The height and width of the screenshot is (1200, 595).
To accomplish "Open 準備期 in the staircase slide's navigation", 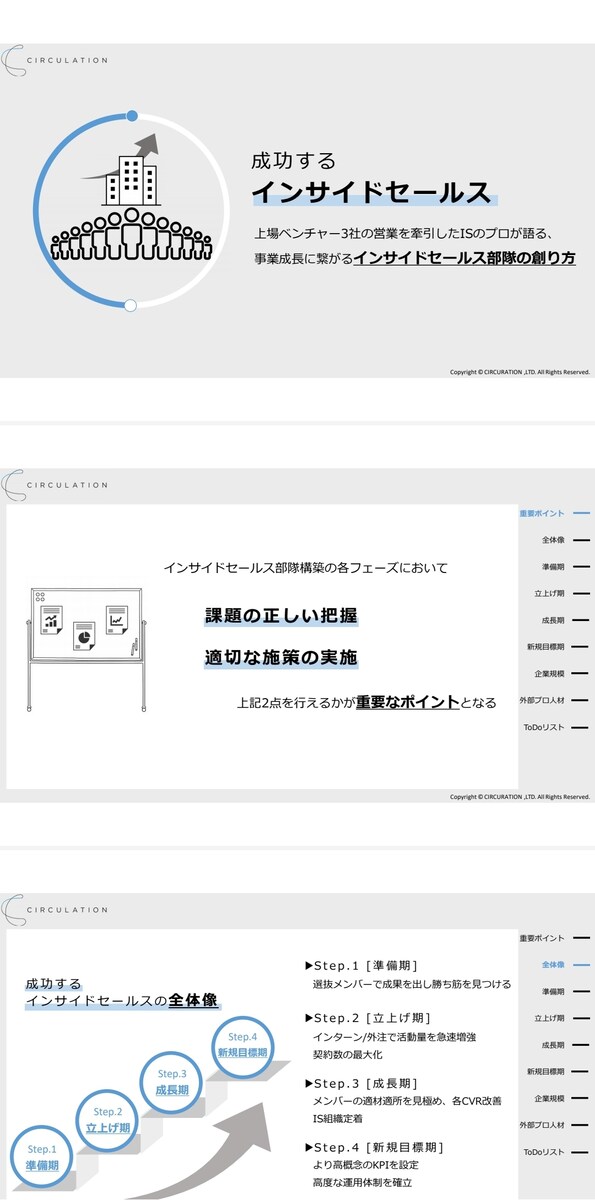I will click(565, 991).
